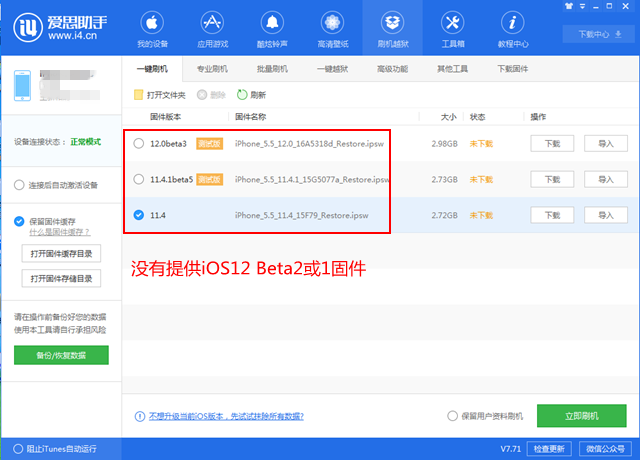640x460 pixels.
Task: Click file name iPhone_5.5_11.4_15F79_Restore.ipsw
Action: (x=302, y=215)
